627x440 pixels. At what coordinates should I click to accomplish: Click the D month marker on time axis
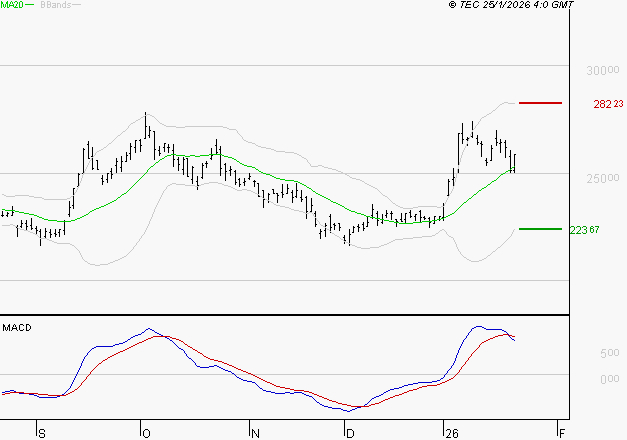coord(350,434)
